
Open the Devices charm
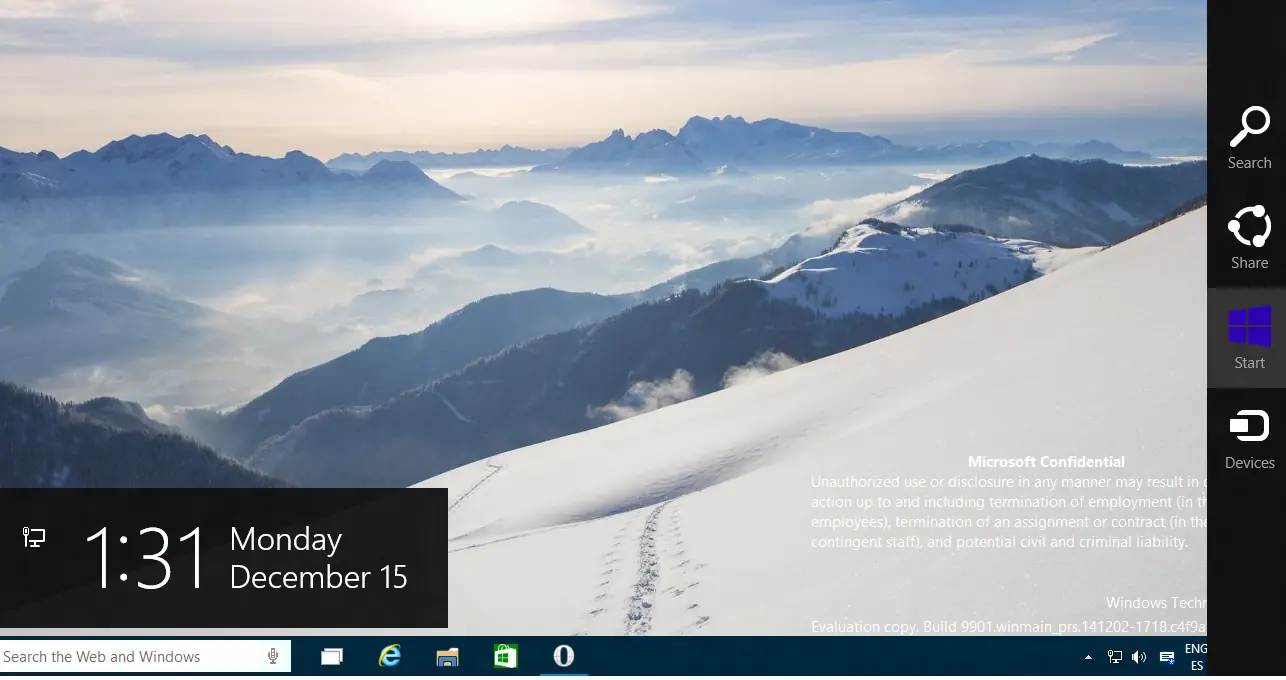tap(1249, 438)
